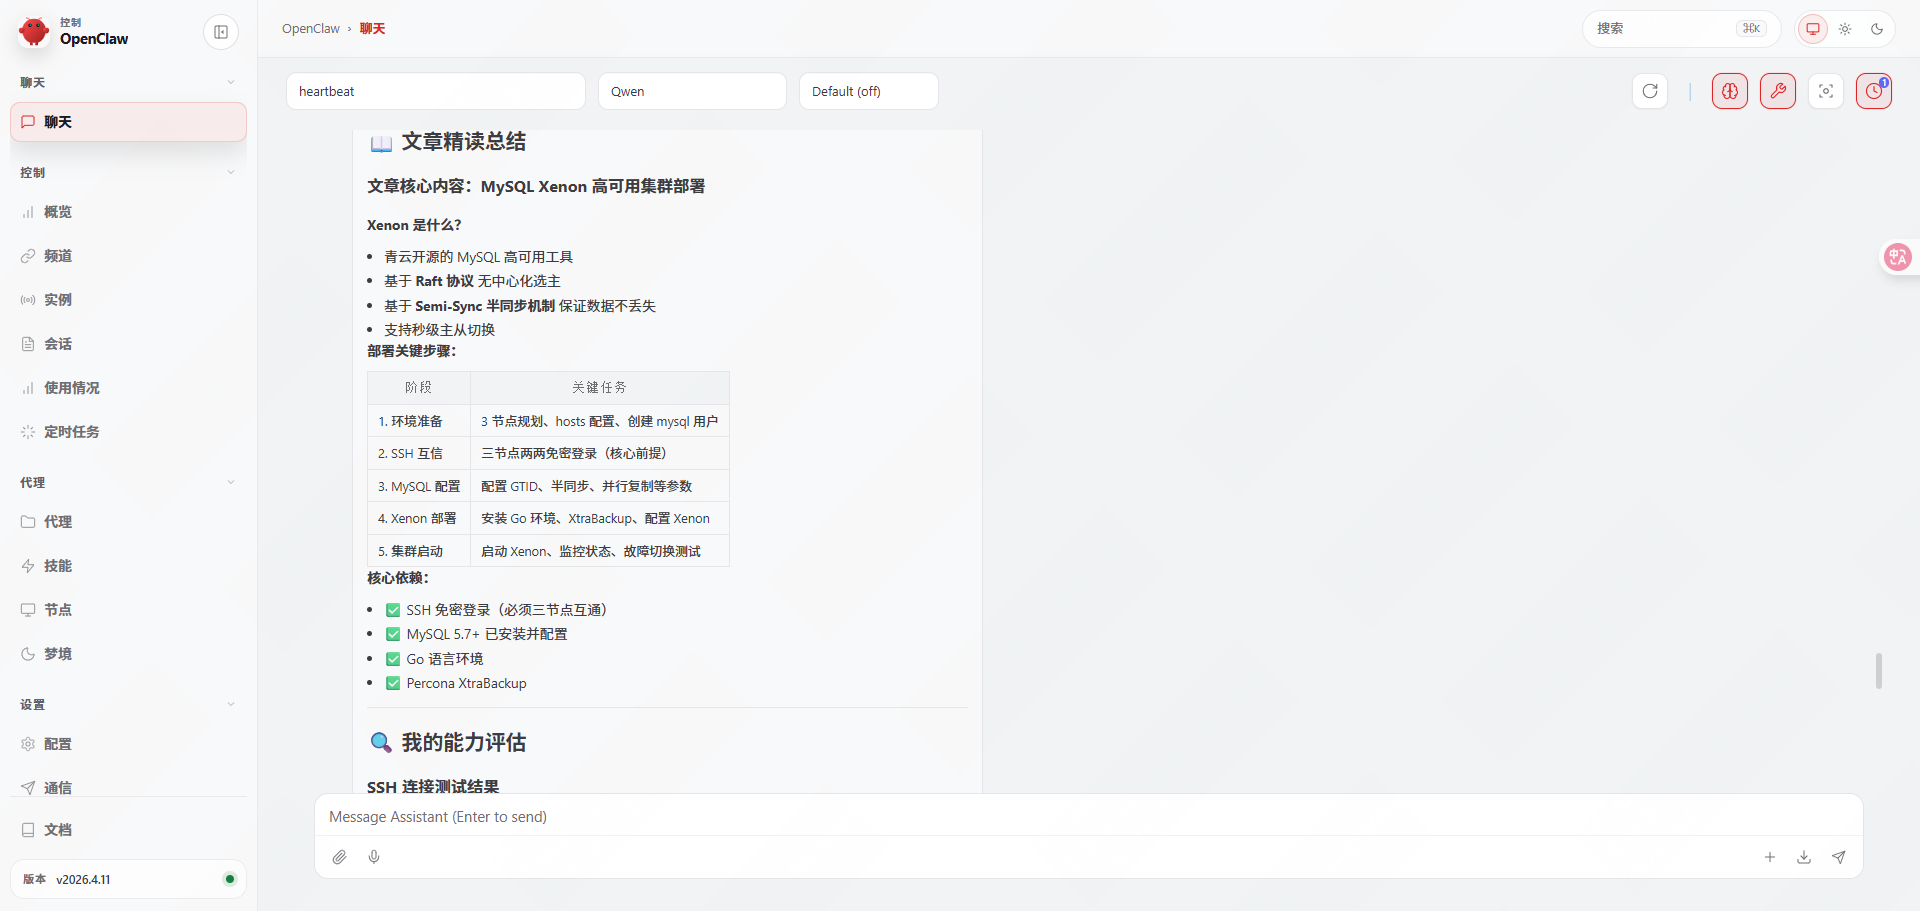Select light theme sun icon

click(x=1845, y=29)
